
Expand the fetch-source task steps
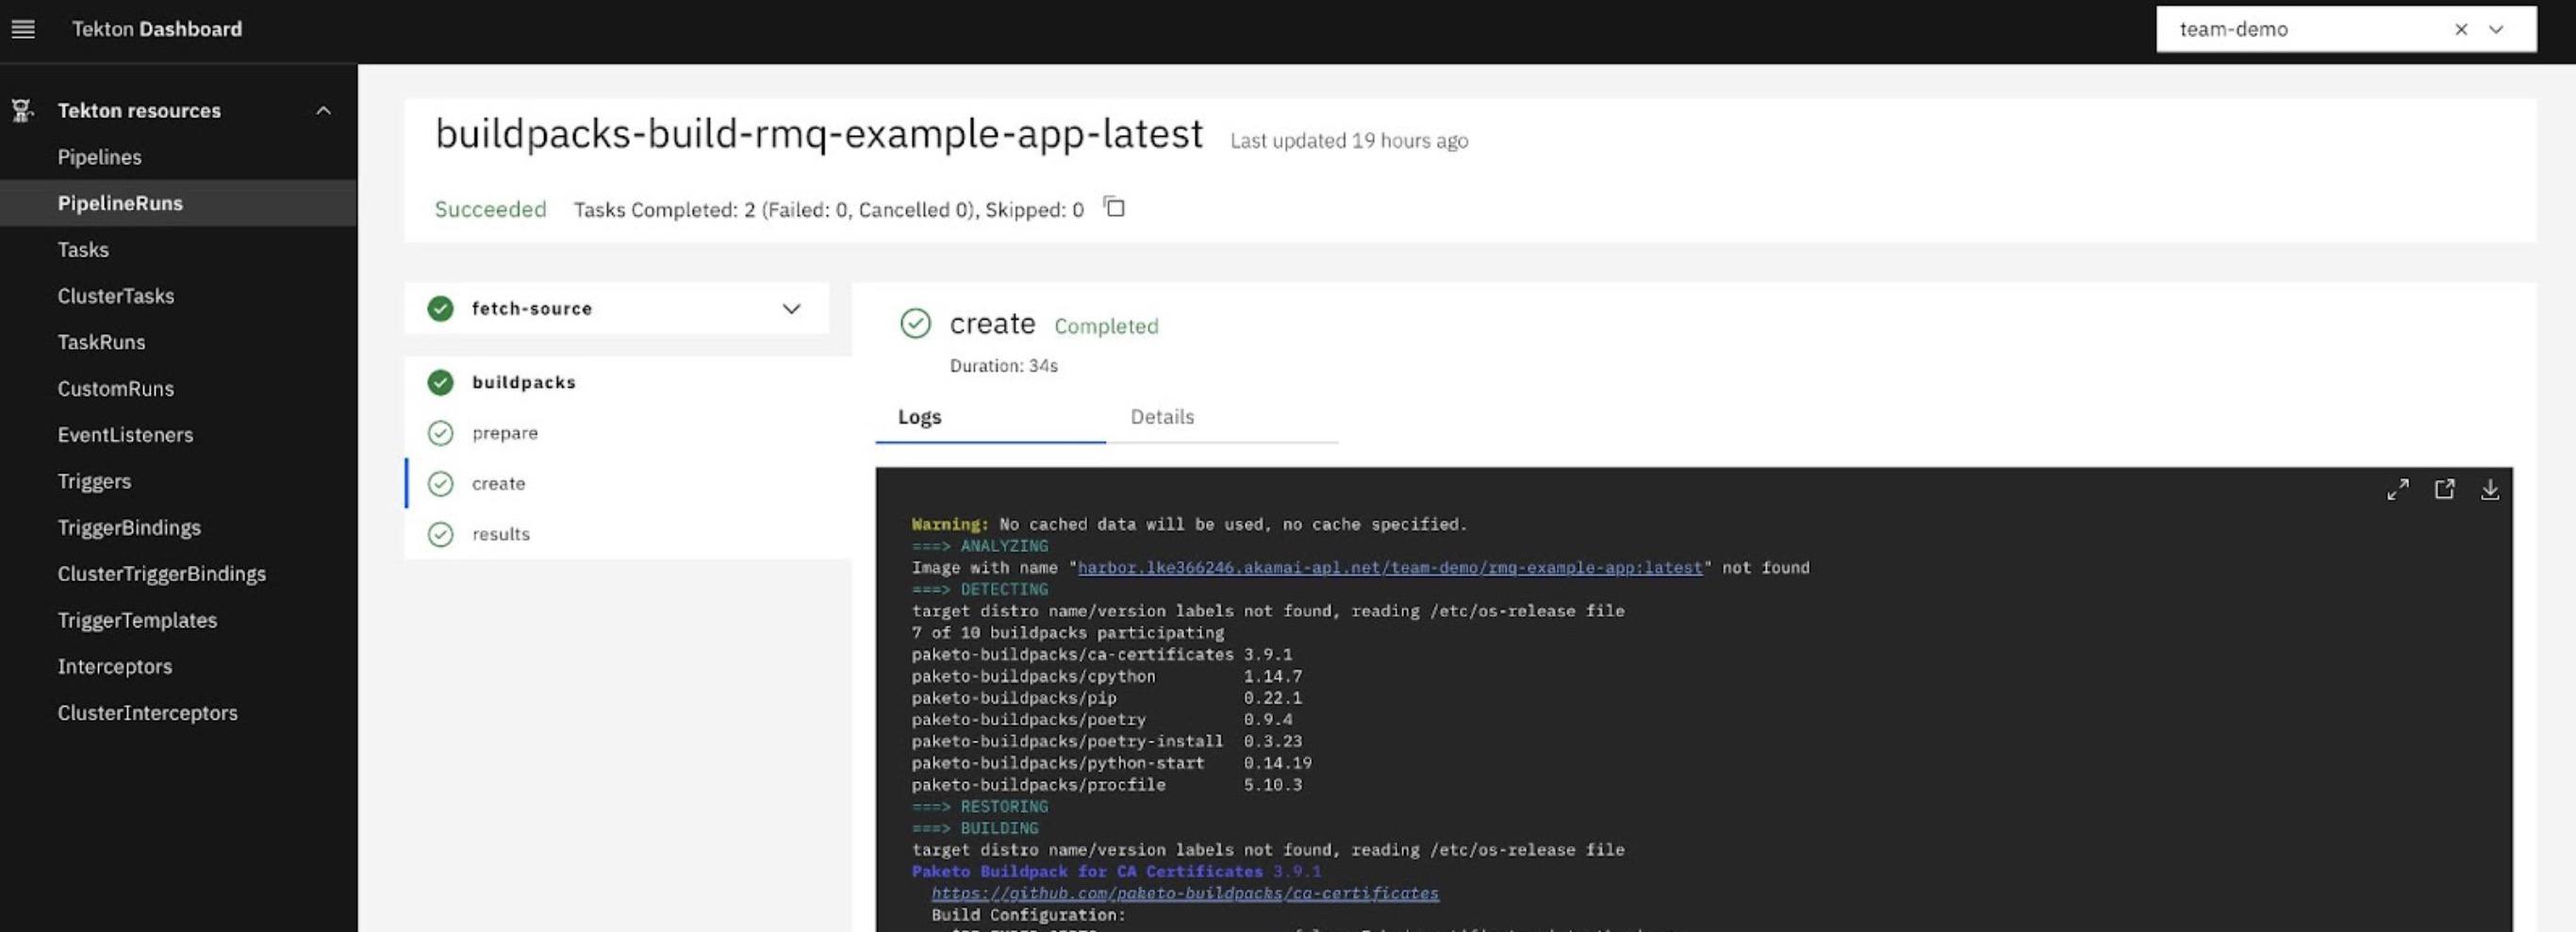791,308
